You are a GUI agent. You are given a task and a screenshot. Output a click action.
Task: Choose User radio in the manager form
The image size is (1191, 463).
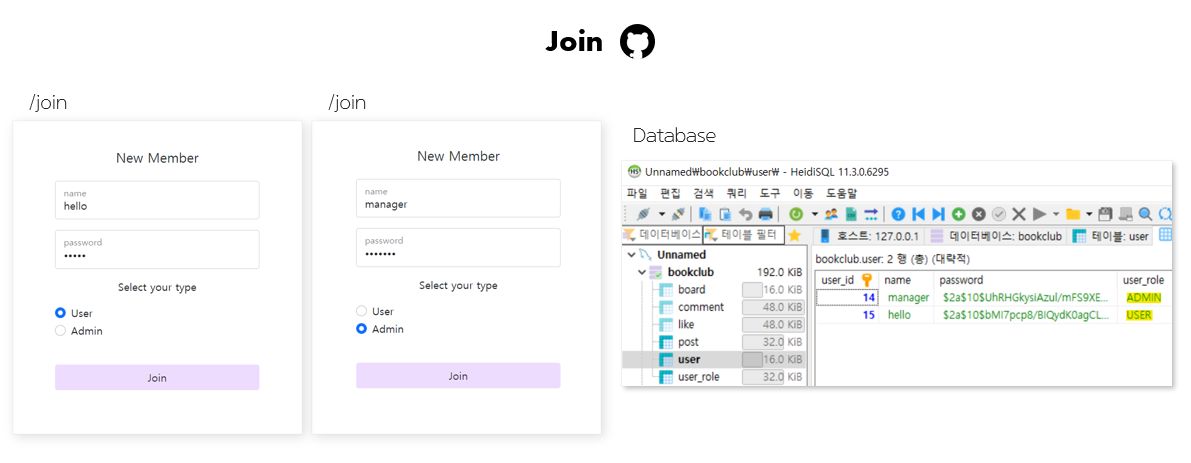(x=362, y=311)
